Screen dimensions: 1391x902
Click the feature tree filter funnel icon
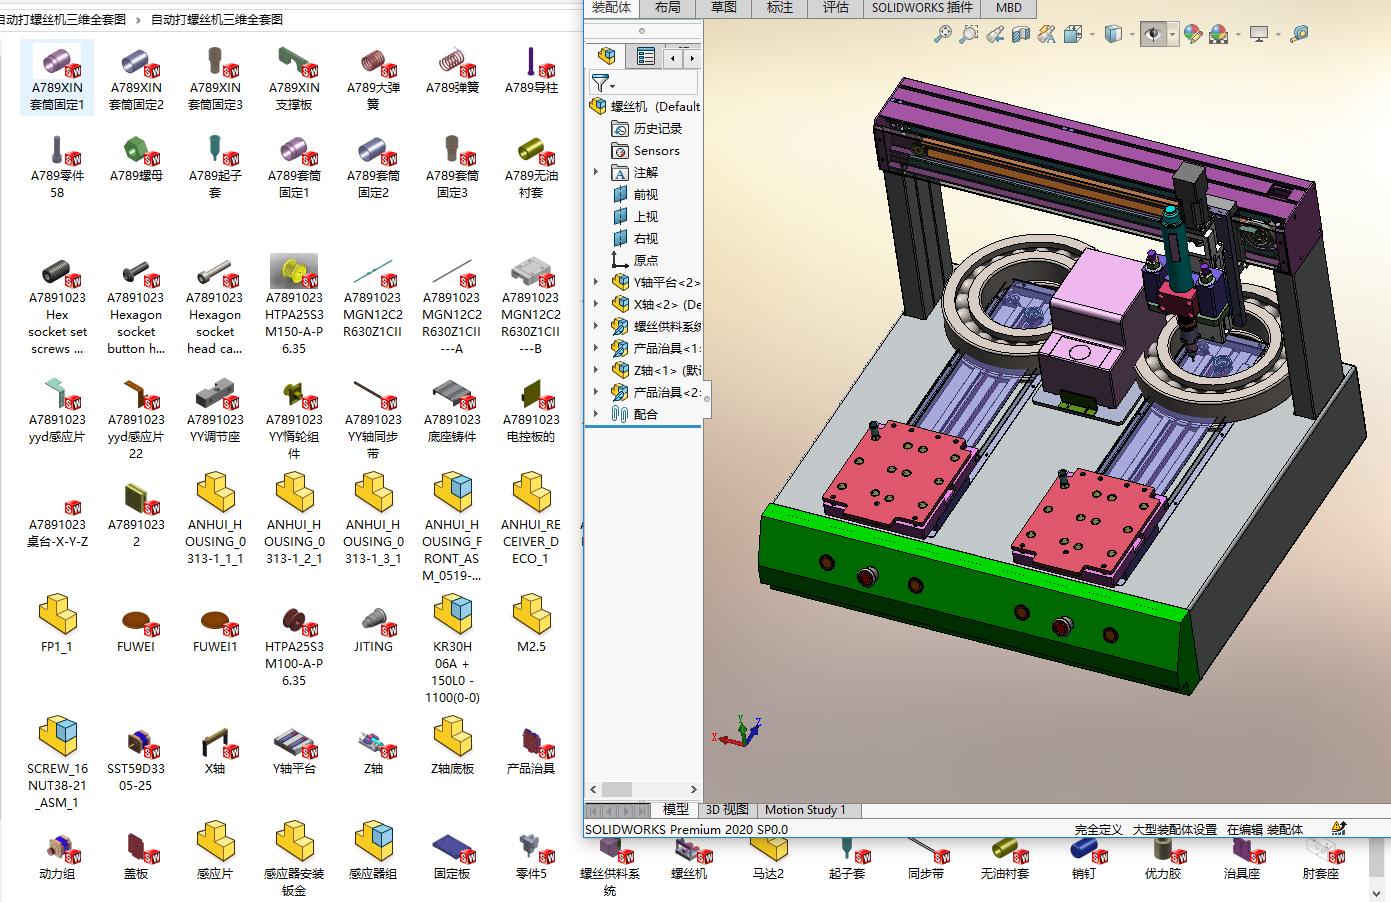point(601,83)
